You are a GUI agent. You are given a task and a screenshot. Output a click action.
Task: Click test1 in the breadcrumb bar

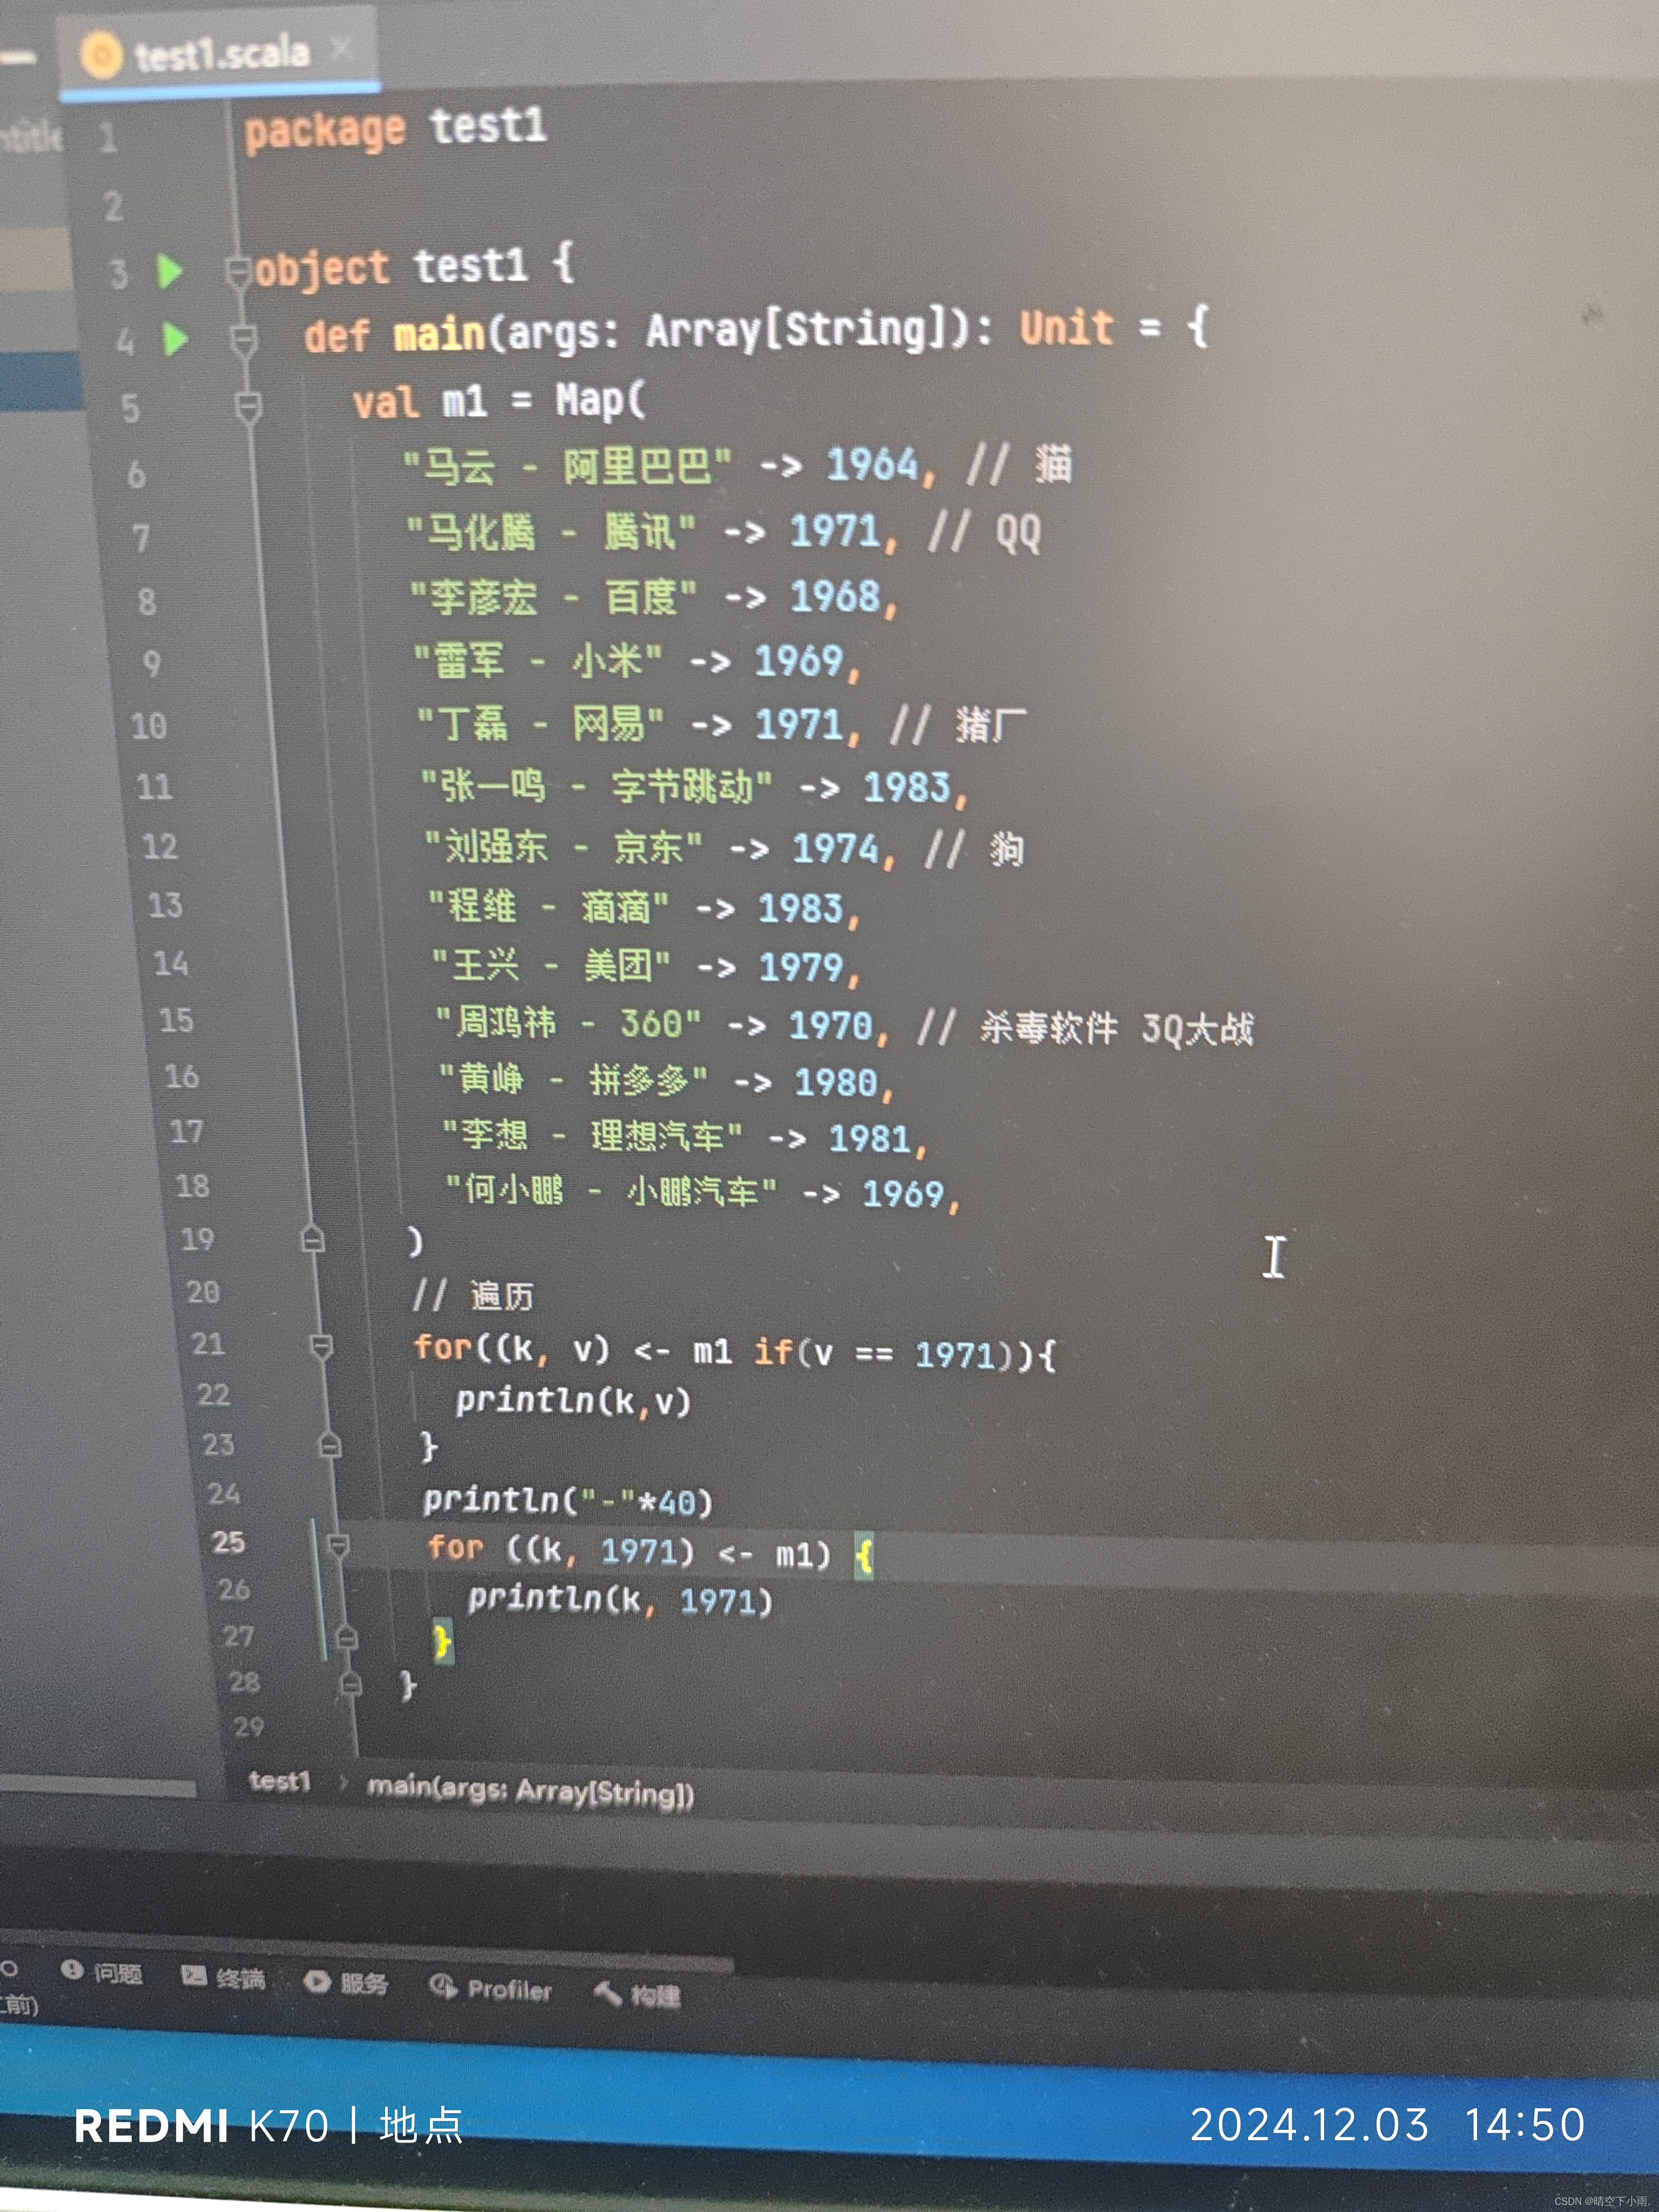280,1781
